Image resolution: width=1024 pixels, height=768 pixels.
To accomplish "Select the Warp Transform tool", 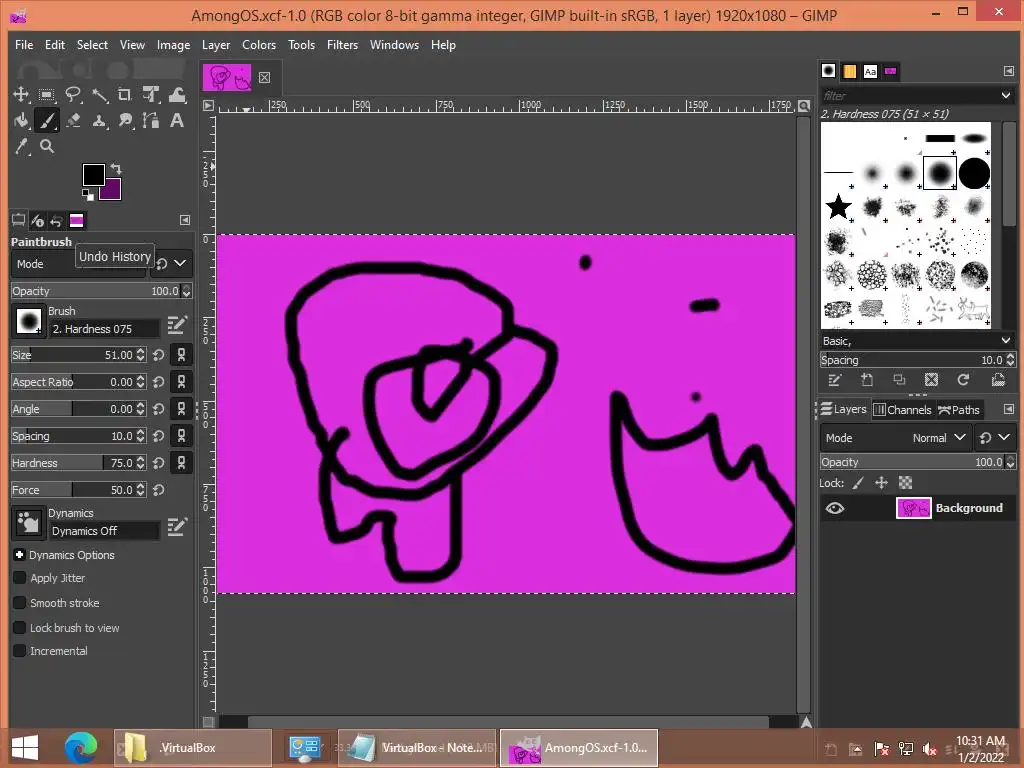I will click(177, 95).
